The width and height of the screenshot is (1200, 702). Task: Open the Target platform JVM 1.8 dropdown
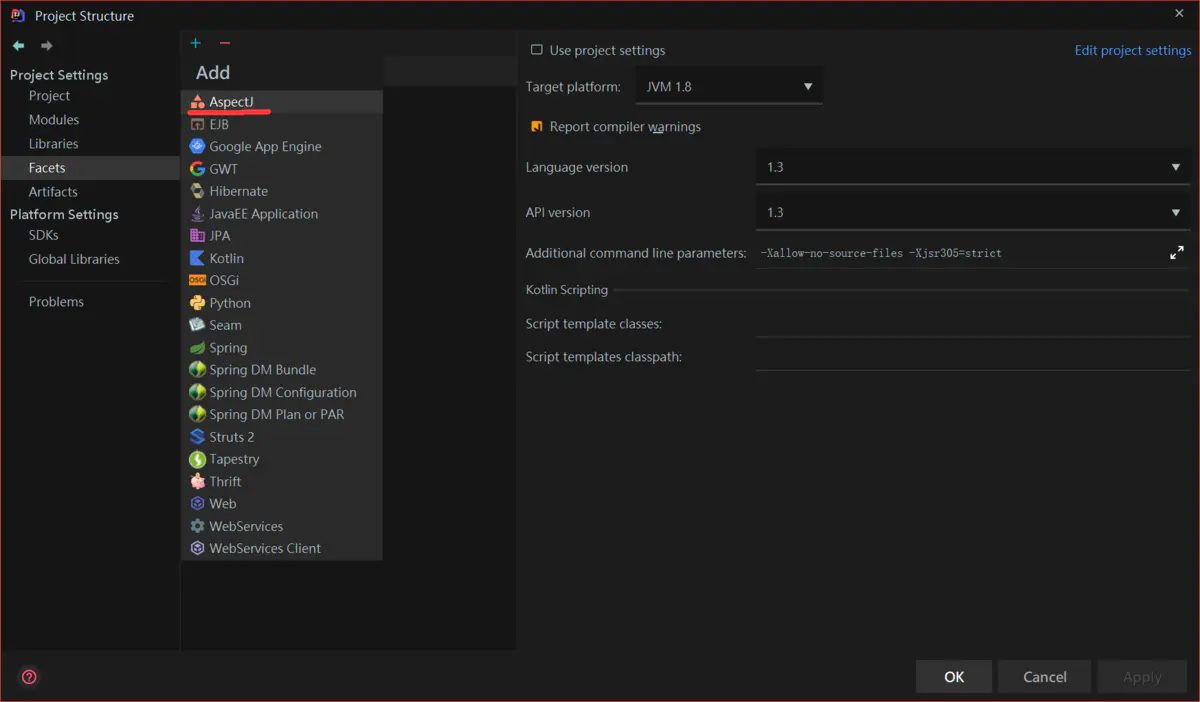coord(728,87)
